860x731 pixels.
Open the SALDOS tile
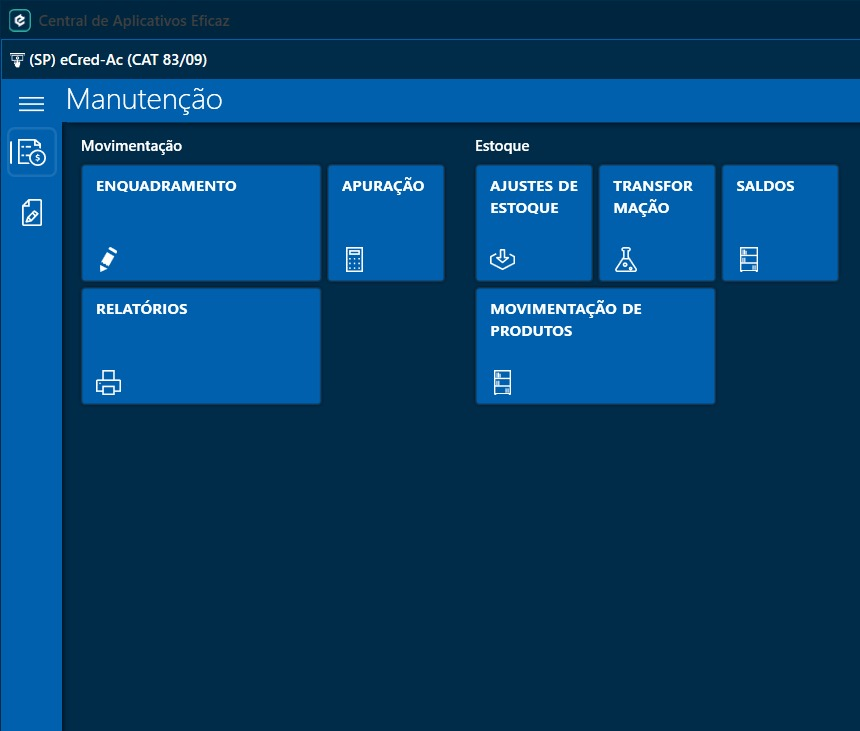coord(780,222)
